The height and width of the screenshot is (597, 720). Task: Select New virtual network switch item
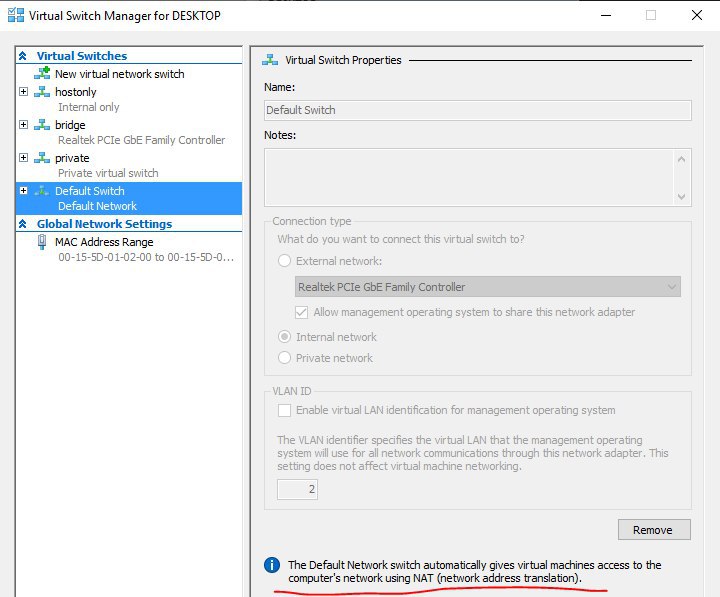(x=119, y=74)
